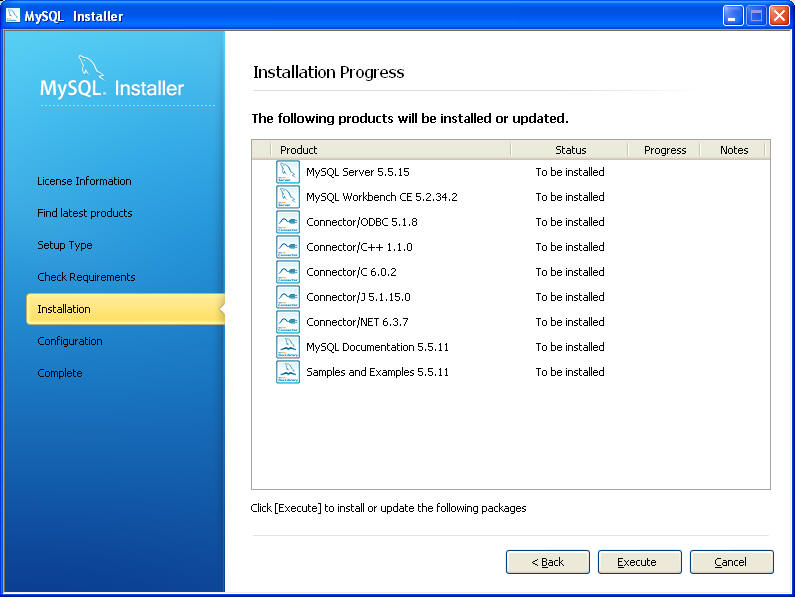The height and width of the screenshot is (597, 795).
Task: Select the Connector/C++ 1.1.0 icon
Action: [x=288, y=247]
